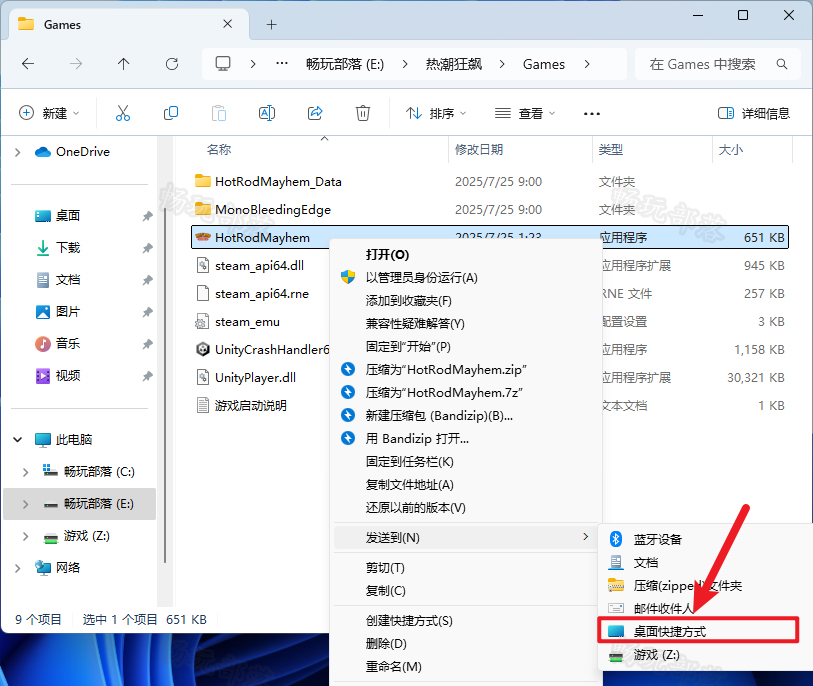This screenshot has height=686, width=813.
Task: Choose 创建快捷方式(S)
Action: click(x=409, y=621)
